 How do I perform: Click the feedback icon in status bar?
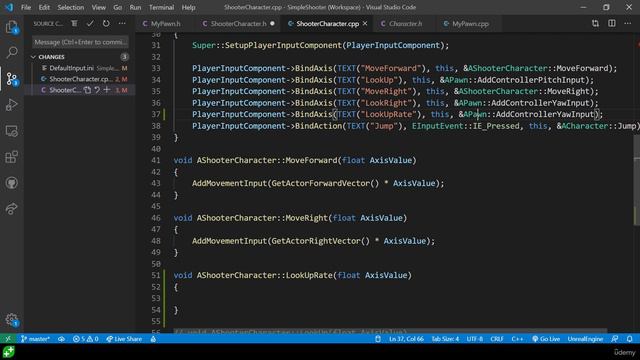click(614, 339)
